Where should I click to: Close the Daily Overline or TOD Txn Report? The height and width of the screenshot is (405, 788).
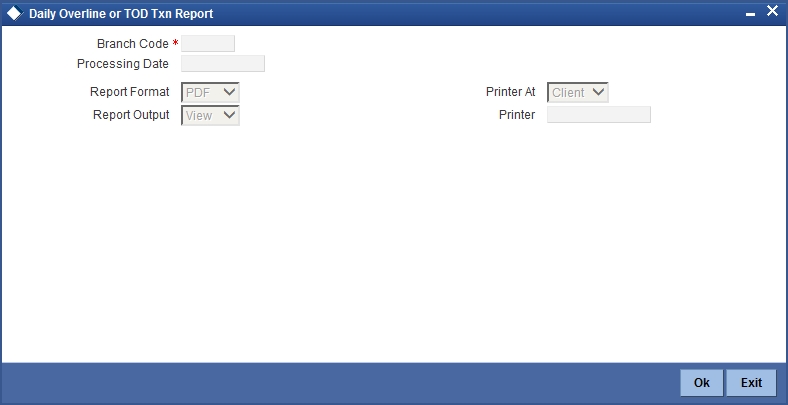tap(772, 11)
